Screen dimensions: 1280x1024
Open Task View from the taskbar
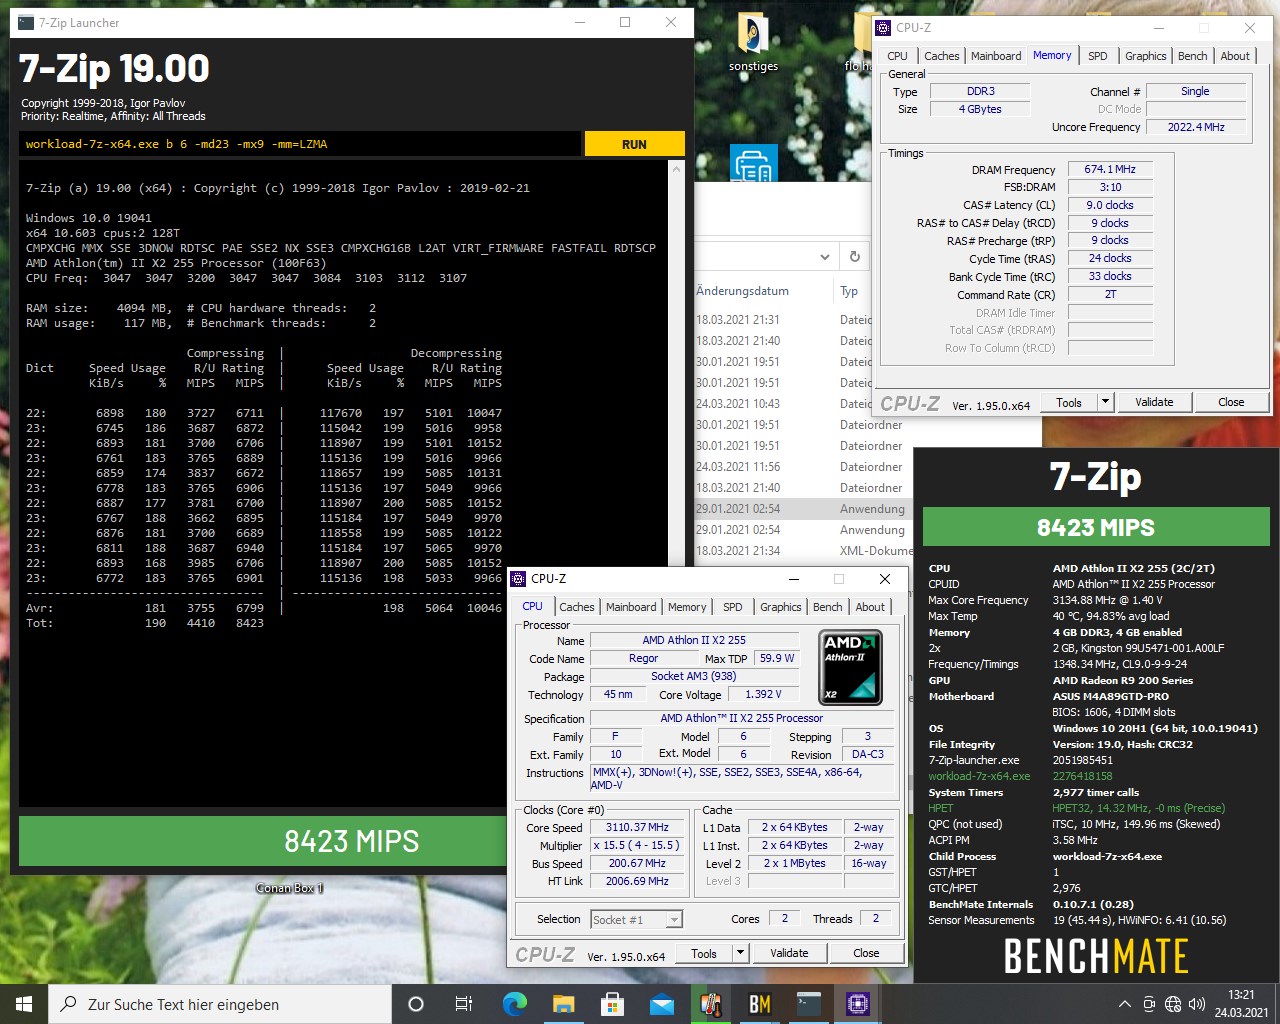point(464,1004)
